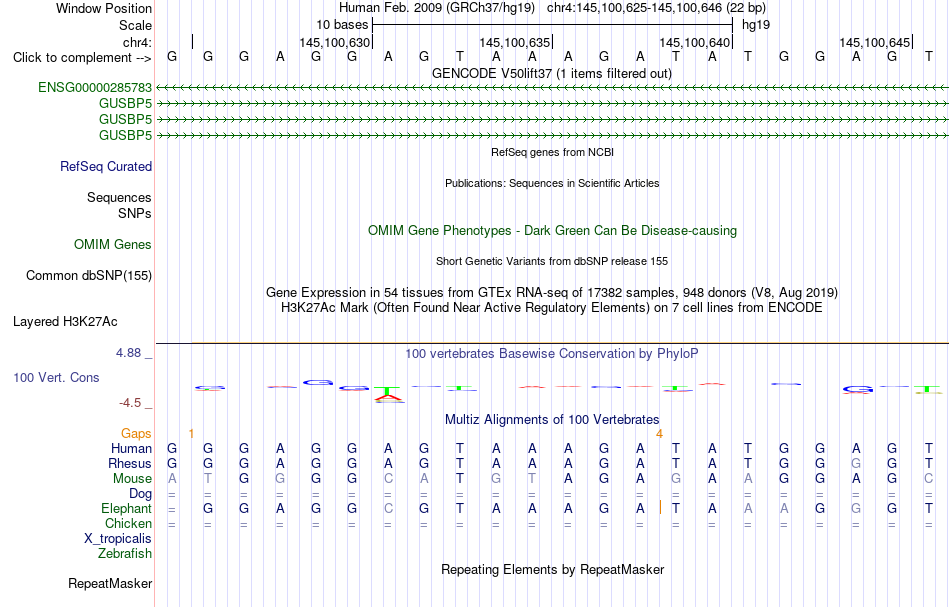The width and height of the screenshot is (950, 607).
Task: Open the Layered H3K27Ac track label
Action: coord(65,322)
